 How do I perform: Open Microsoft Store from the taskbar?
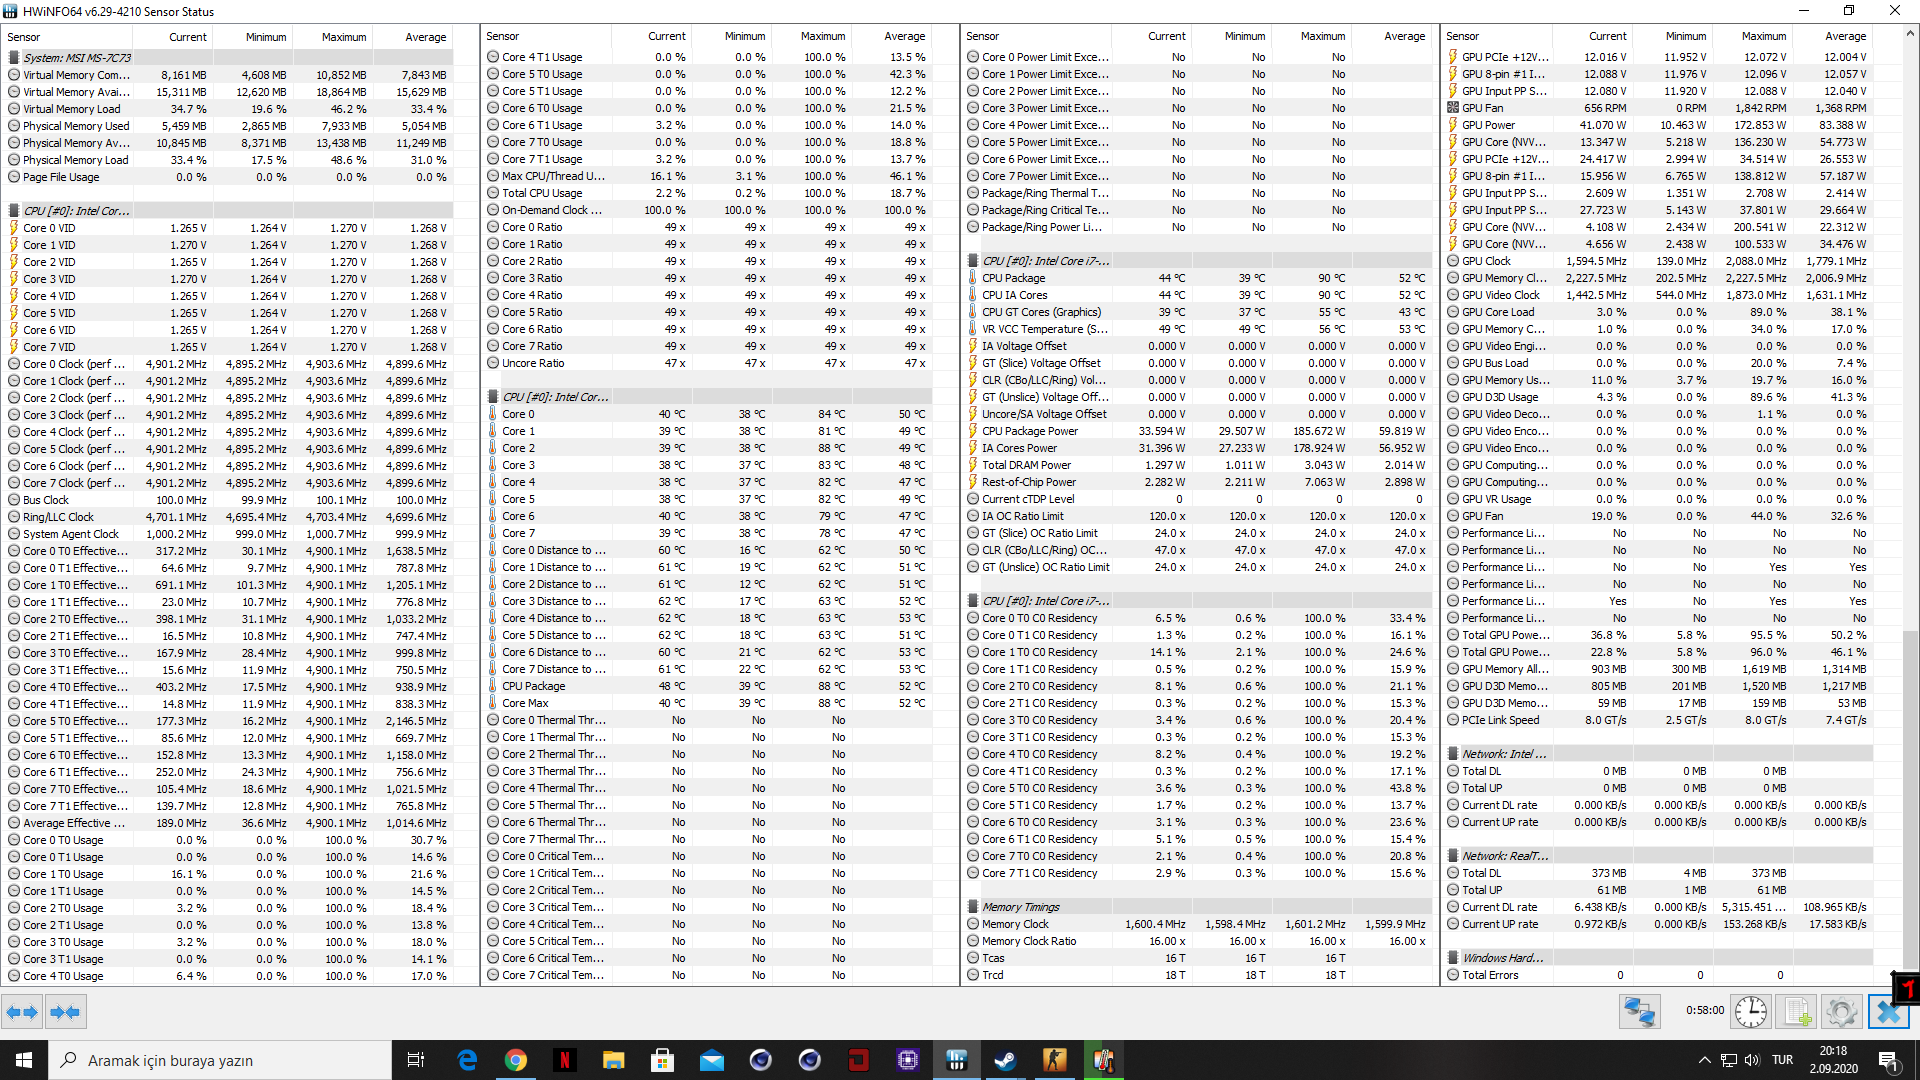(x=663, y=1060)
